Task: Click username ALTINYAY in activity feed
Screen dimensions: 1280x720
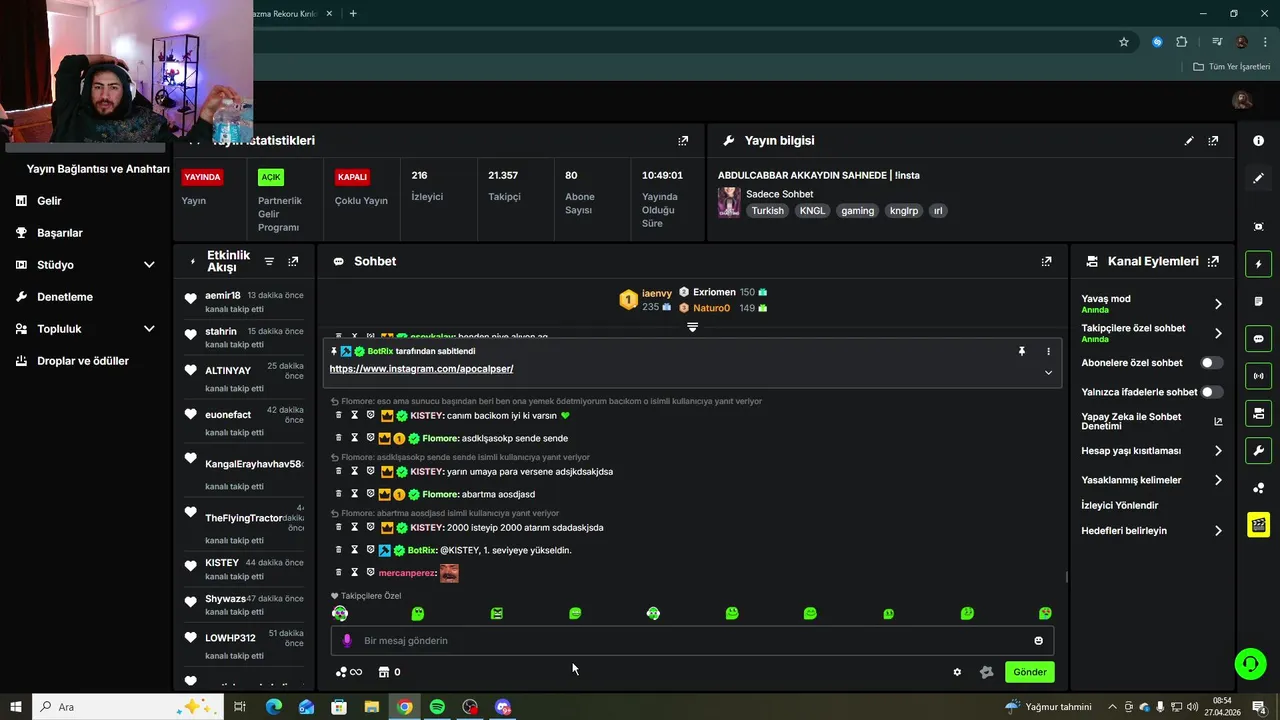Action: pyautogui.click(x=228, y=371)
